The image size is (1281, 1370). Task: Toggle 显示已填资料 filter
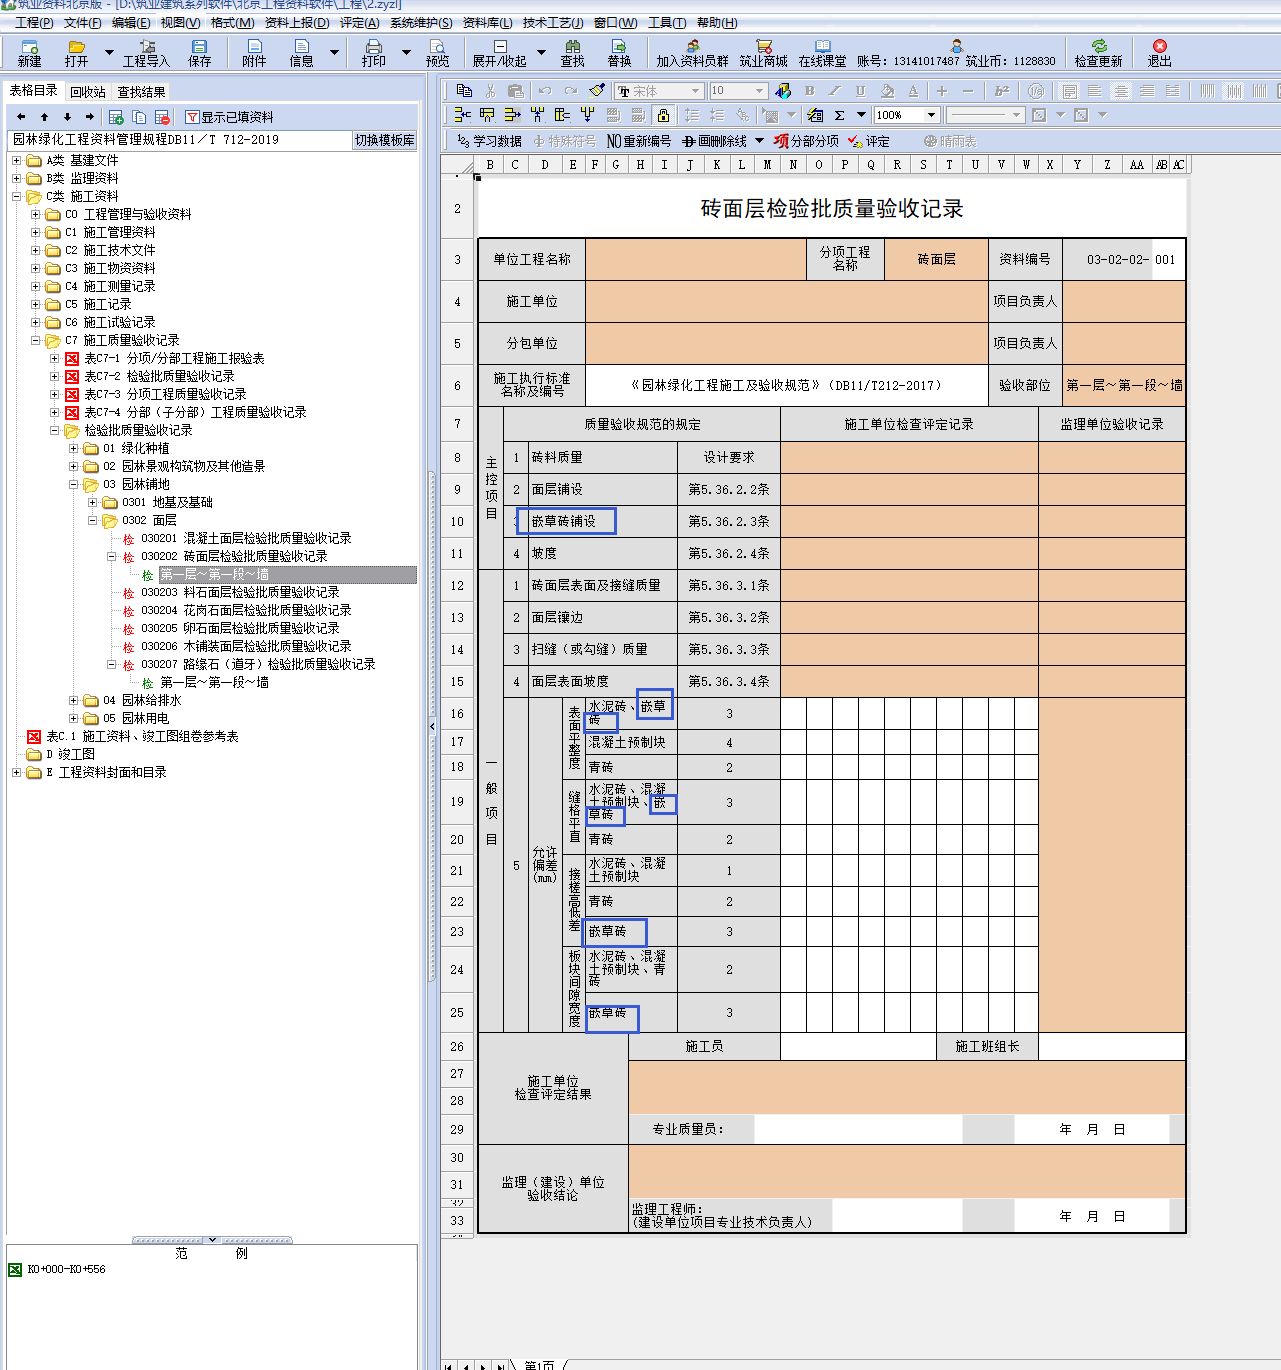[x=230, y=117]
